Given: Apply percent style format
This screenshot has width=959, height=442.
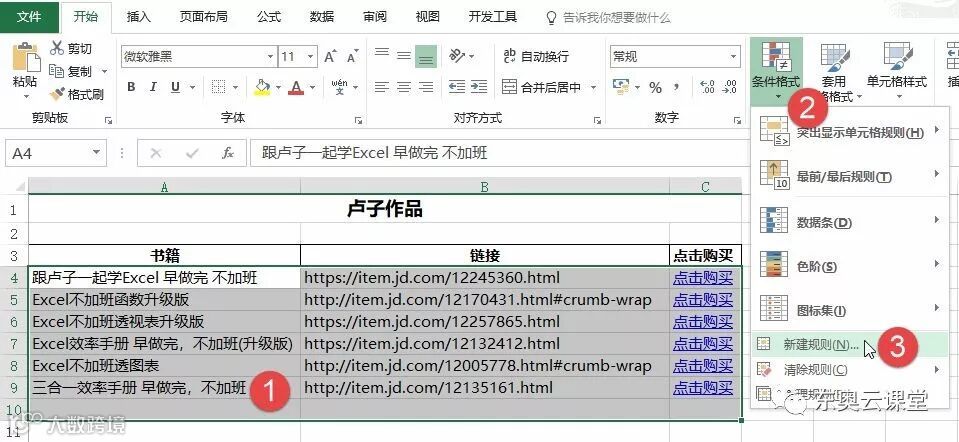Looking at the screenshot, I should (x=655, y=87).
